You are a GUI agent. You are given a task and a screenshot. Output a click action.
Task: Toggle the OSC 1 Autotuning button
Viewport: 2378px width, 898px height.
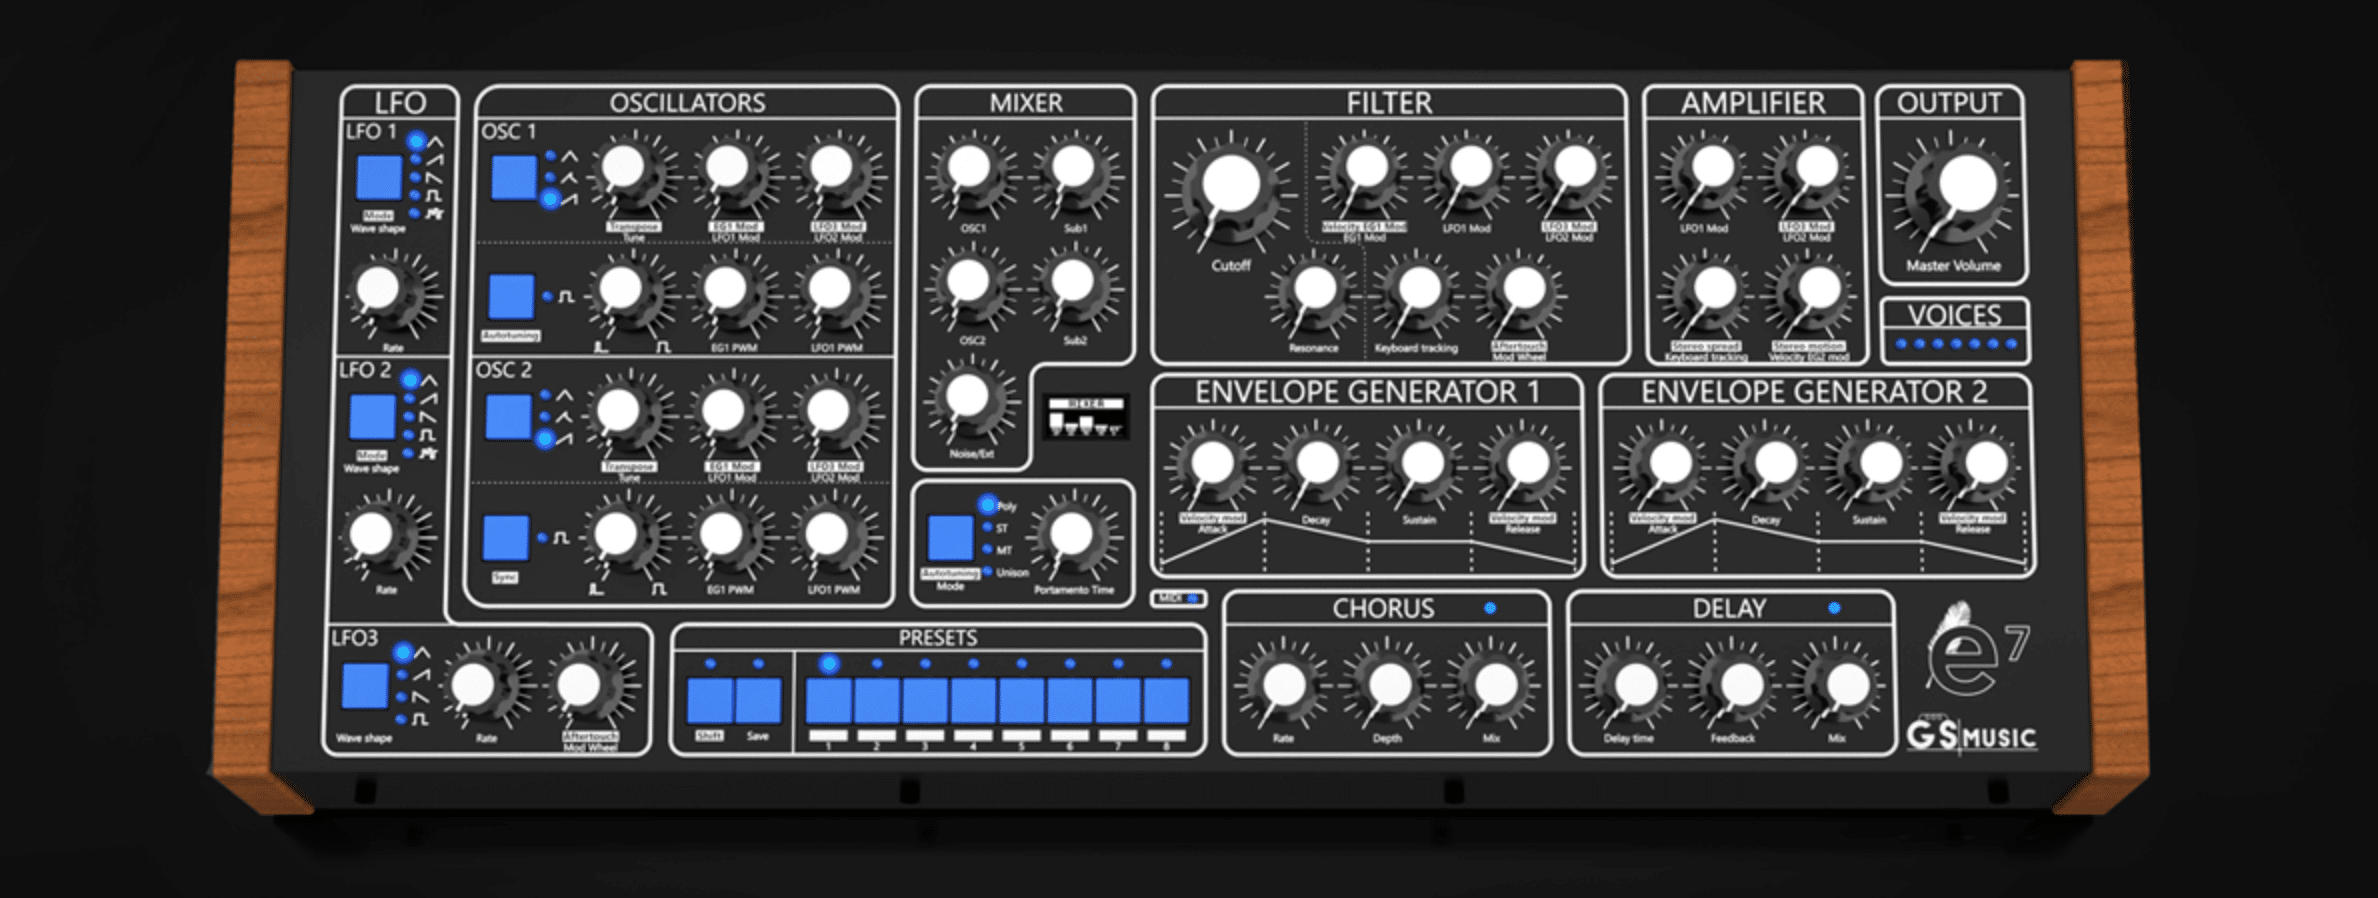click(511, 297)
